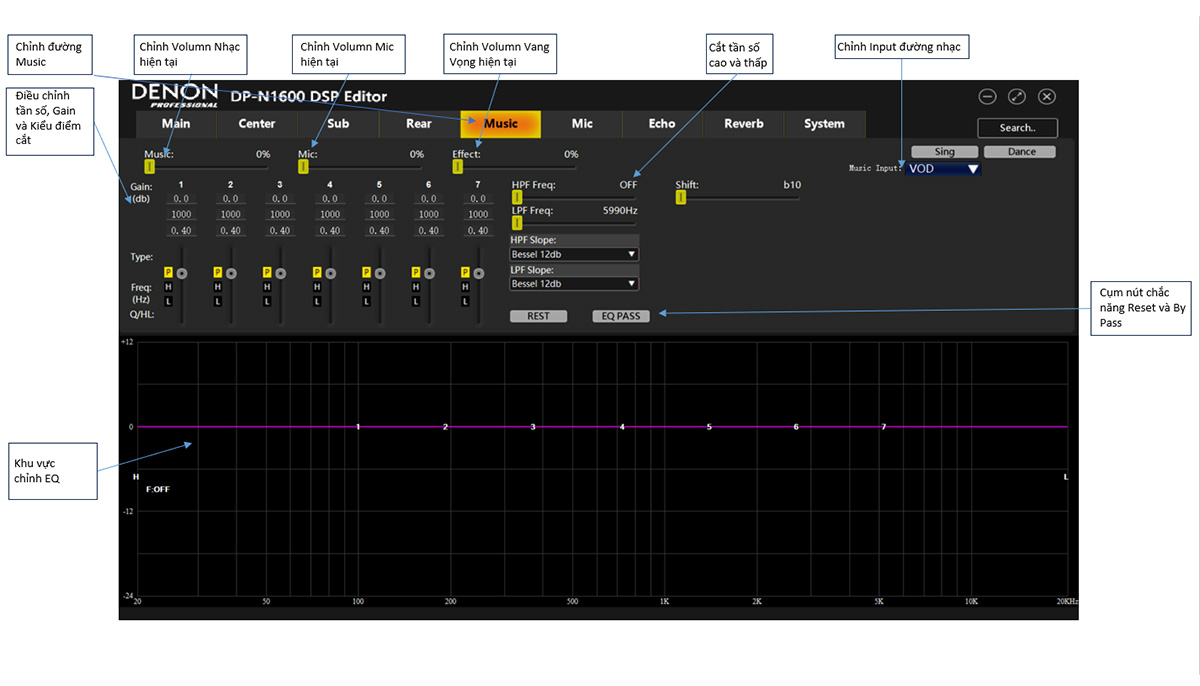
Task: Click band 1 gain slider knob
Action: [x=182, y=272]
